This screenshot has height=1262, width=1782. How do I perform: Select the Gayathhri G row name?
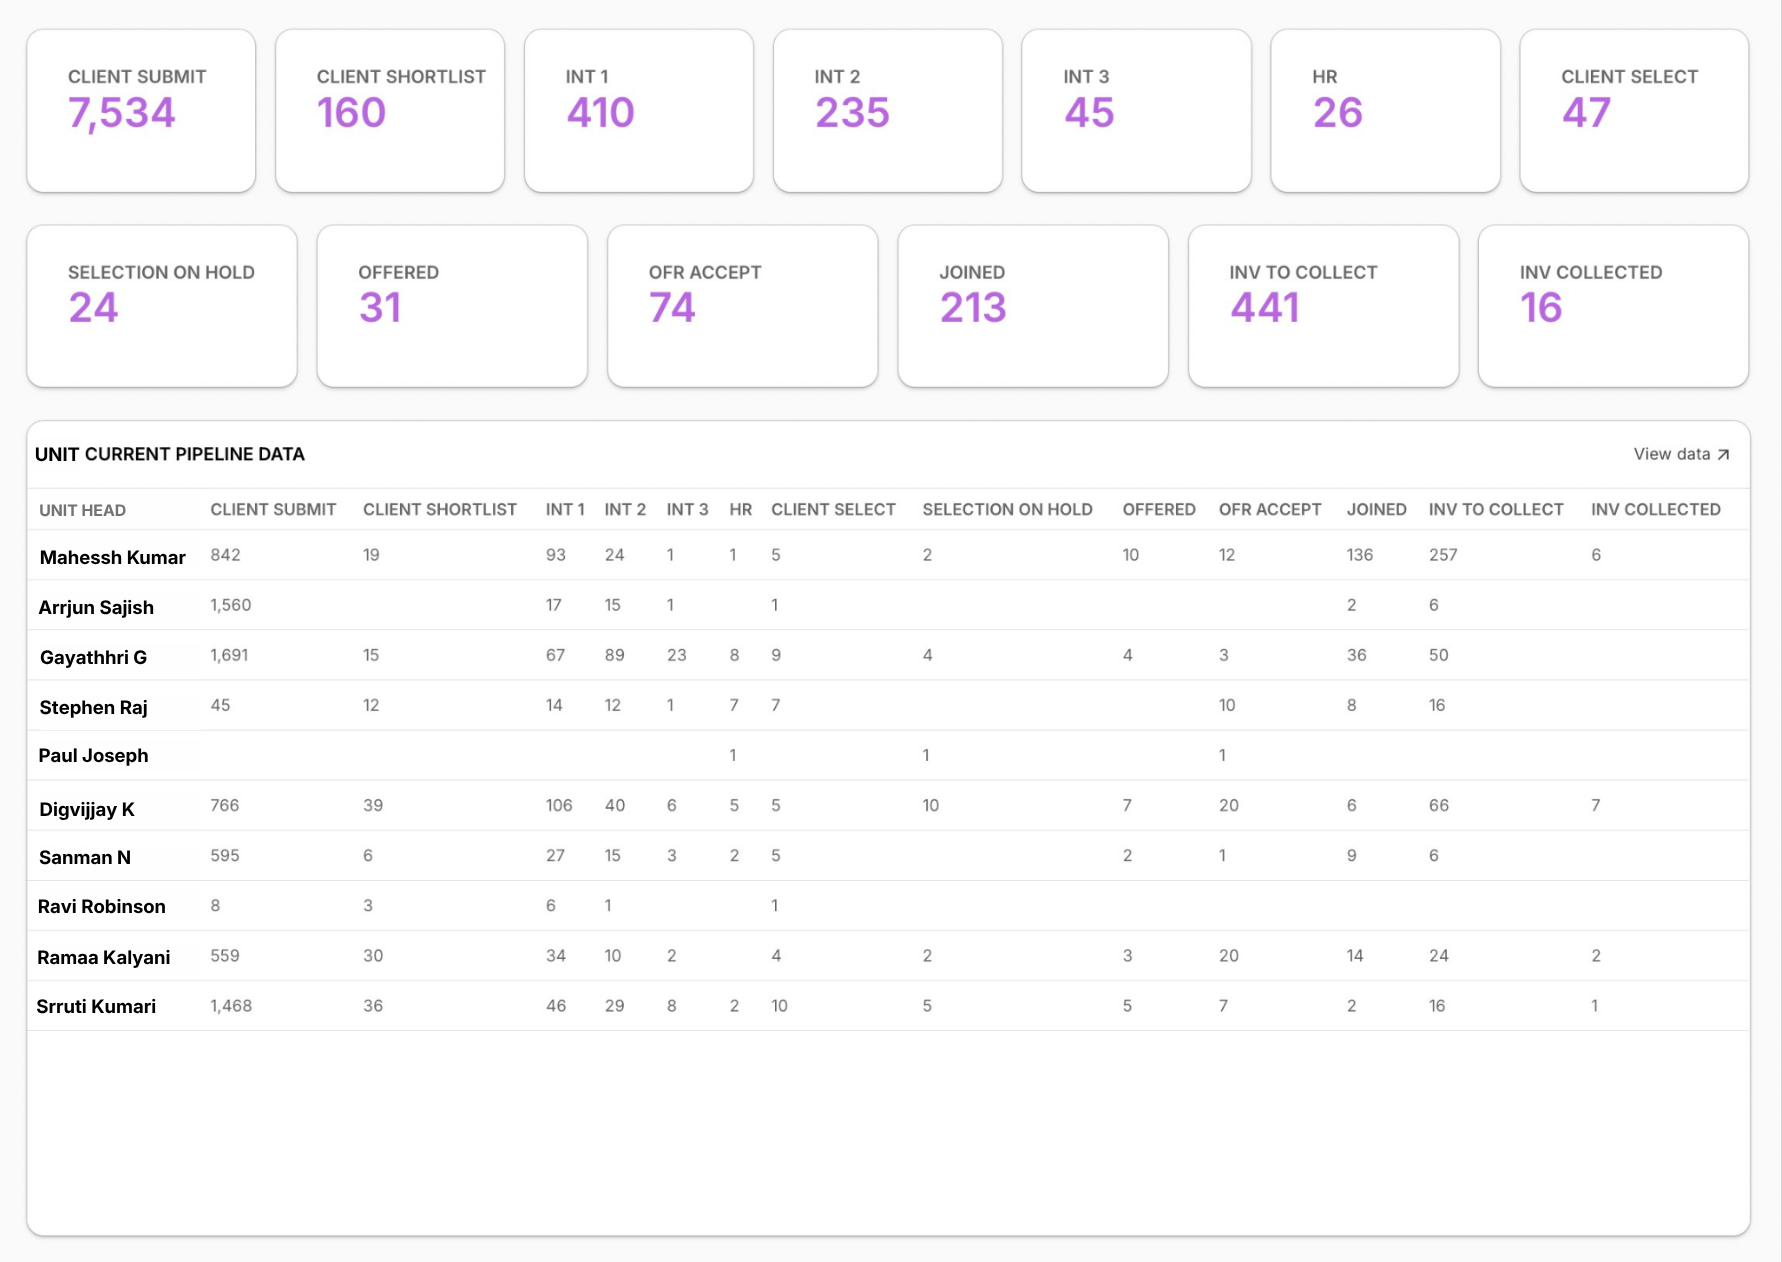pos(93,658)
